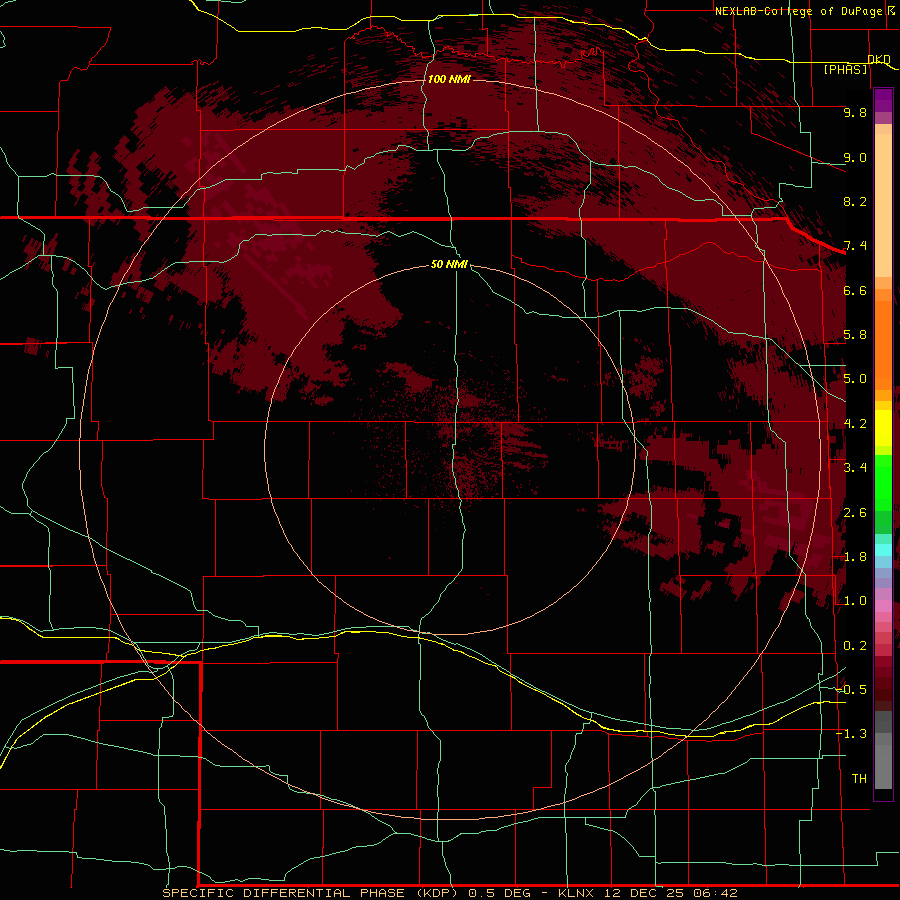This screenshot has width=900, height=900.
Task: Click the 06:42 timestamp in the bottom caption
Action: point(715,893)
